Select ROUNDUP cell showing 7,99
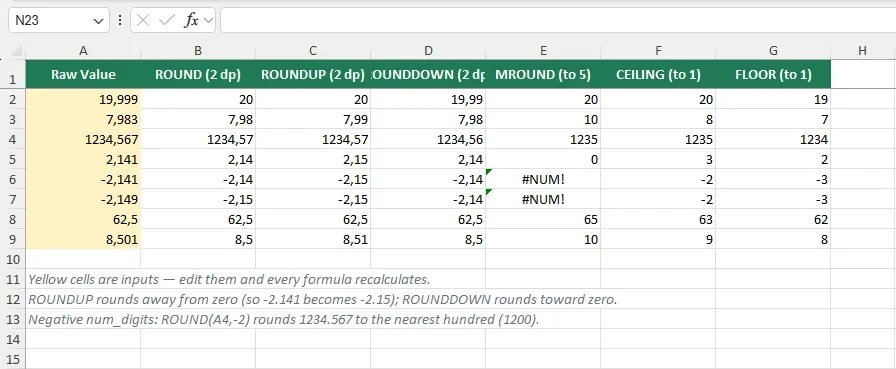896x369 pixels. (x=313, y=119)
